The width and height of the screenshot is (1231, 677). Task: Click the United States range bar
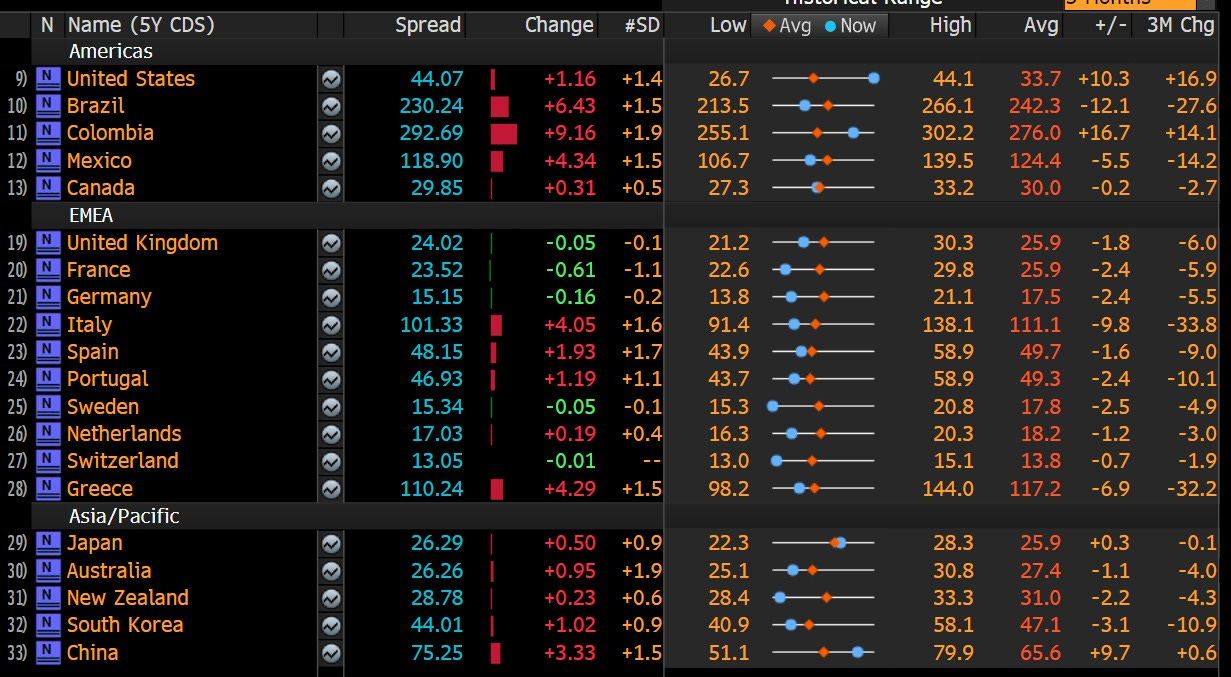[x=824, y=79]
